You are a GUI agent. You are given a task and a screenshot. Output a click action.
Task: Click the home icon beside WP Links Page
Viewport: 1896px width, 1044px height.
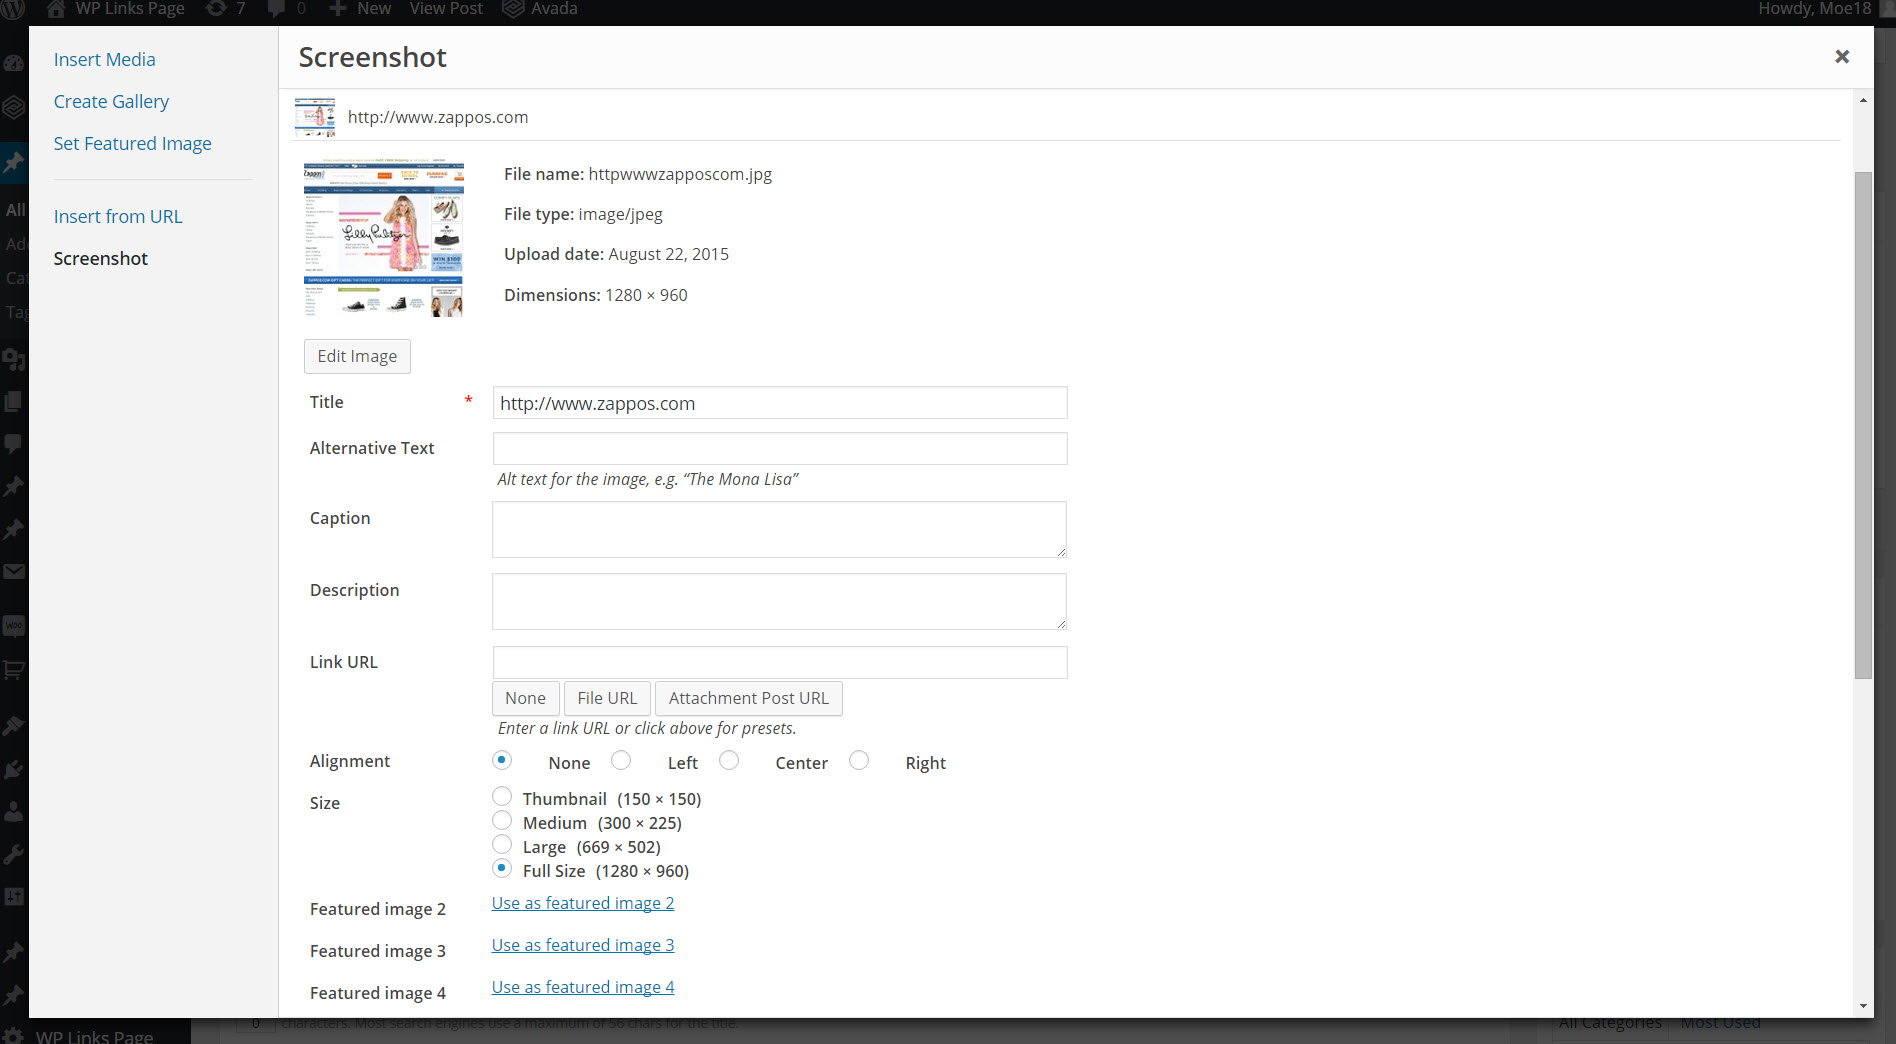(x=56, y=9)
